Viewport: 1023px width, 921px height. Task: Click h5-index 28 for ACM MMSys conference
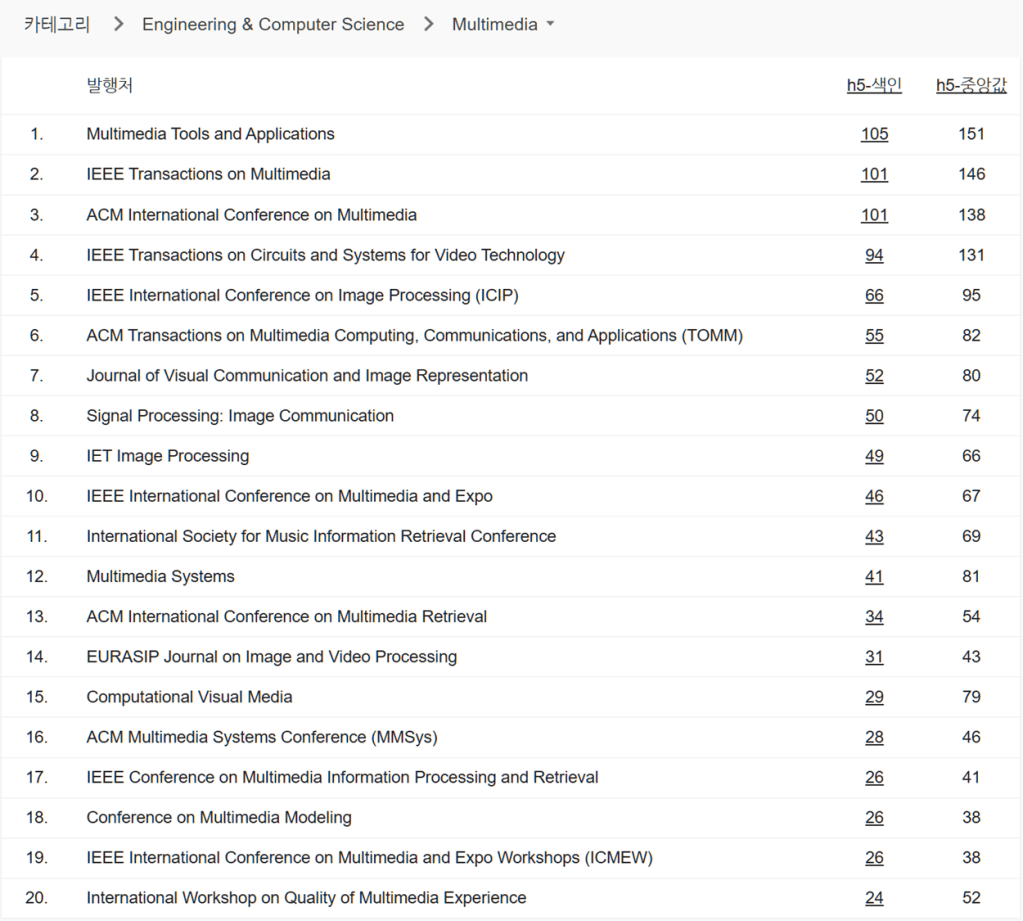click(874, 738)
